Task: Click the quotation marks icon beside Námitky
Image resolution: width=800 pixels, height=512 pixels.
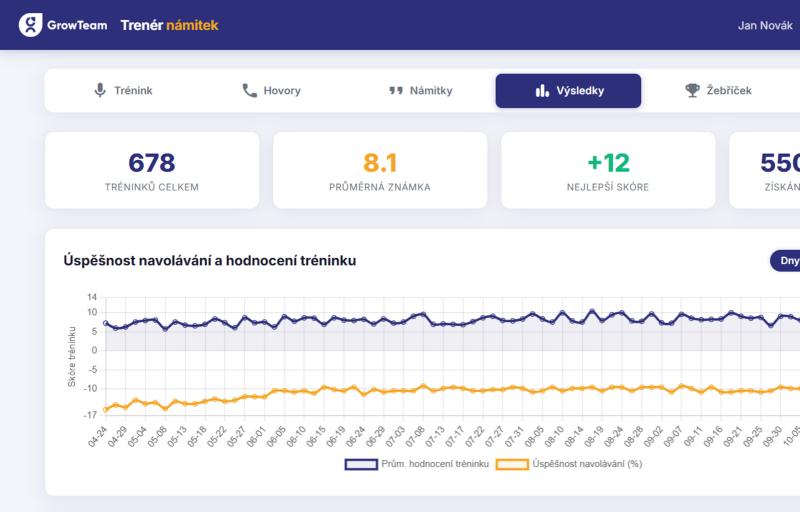Action: pos(396,91)
